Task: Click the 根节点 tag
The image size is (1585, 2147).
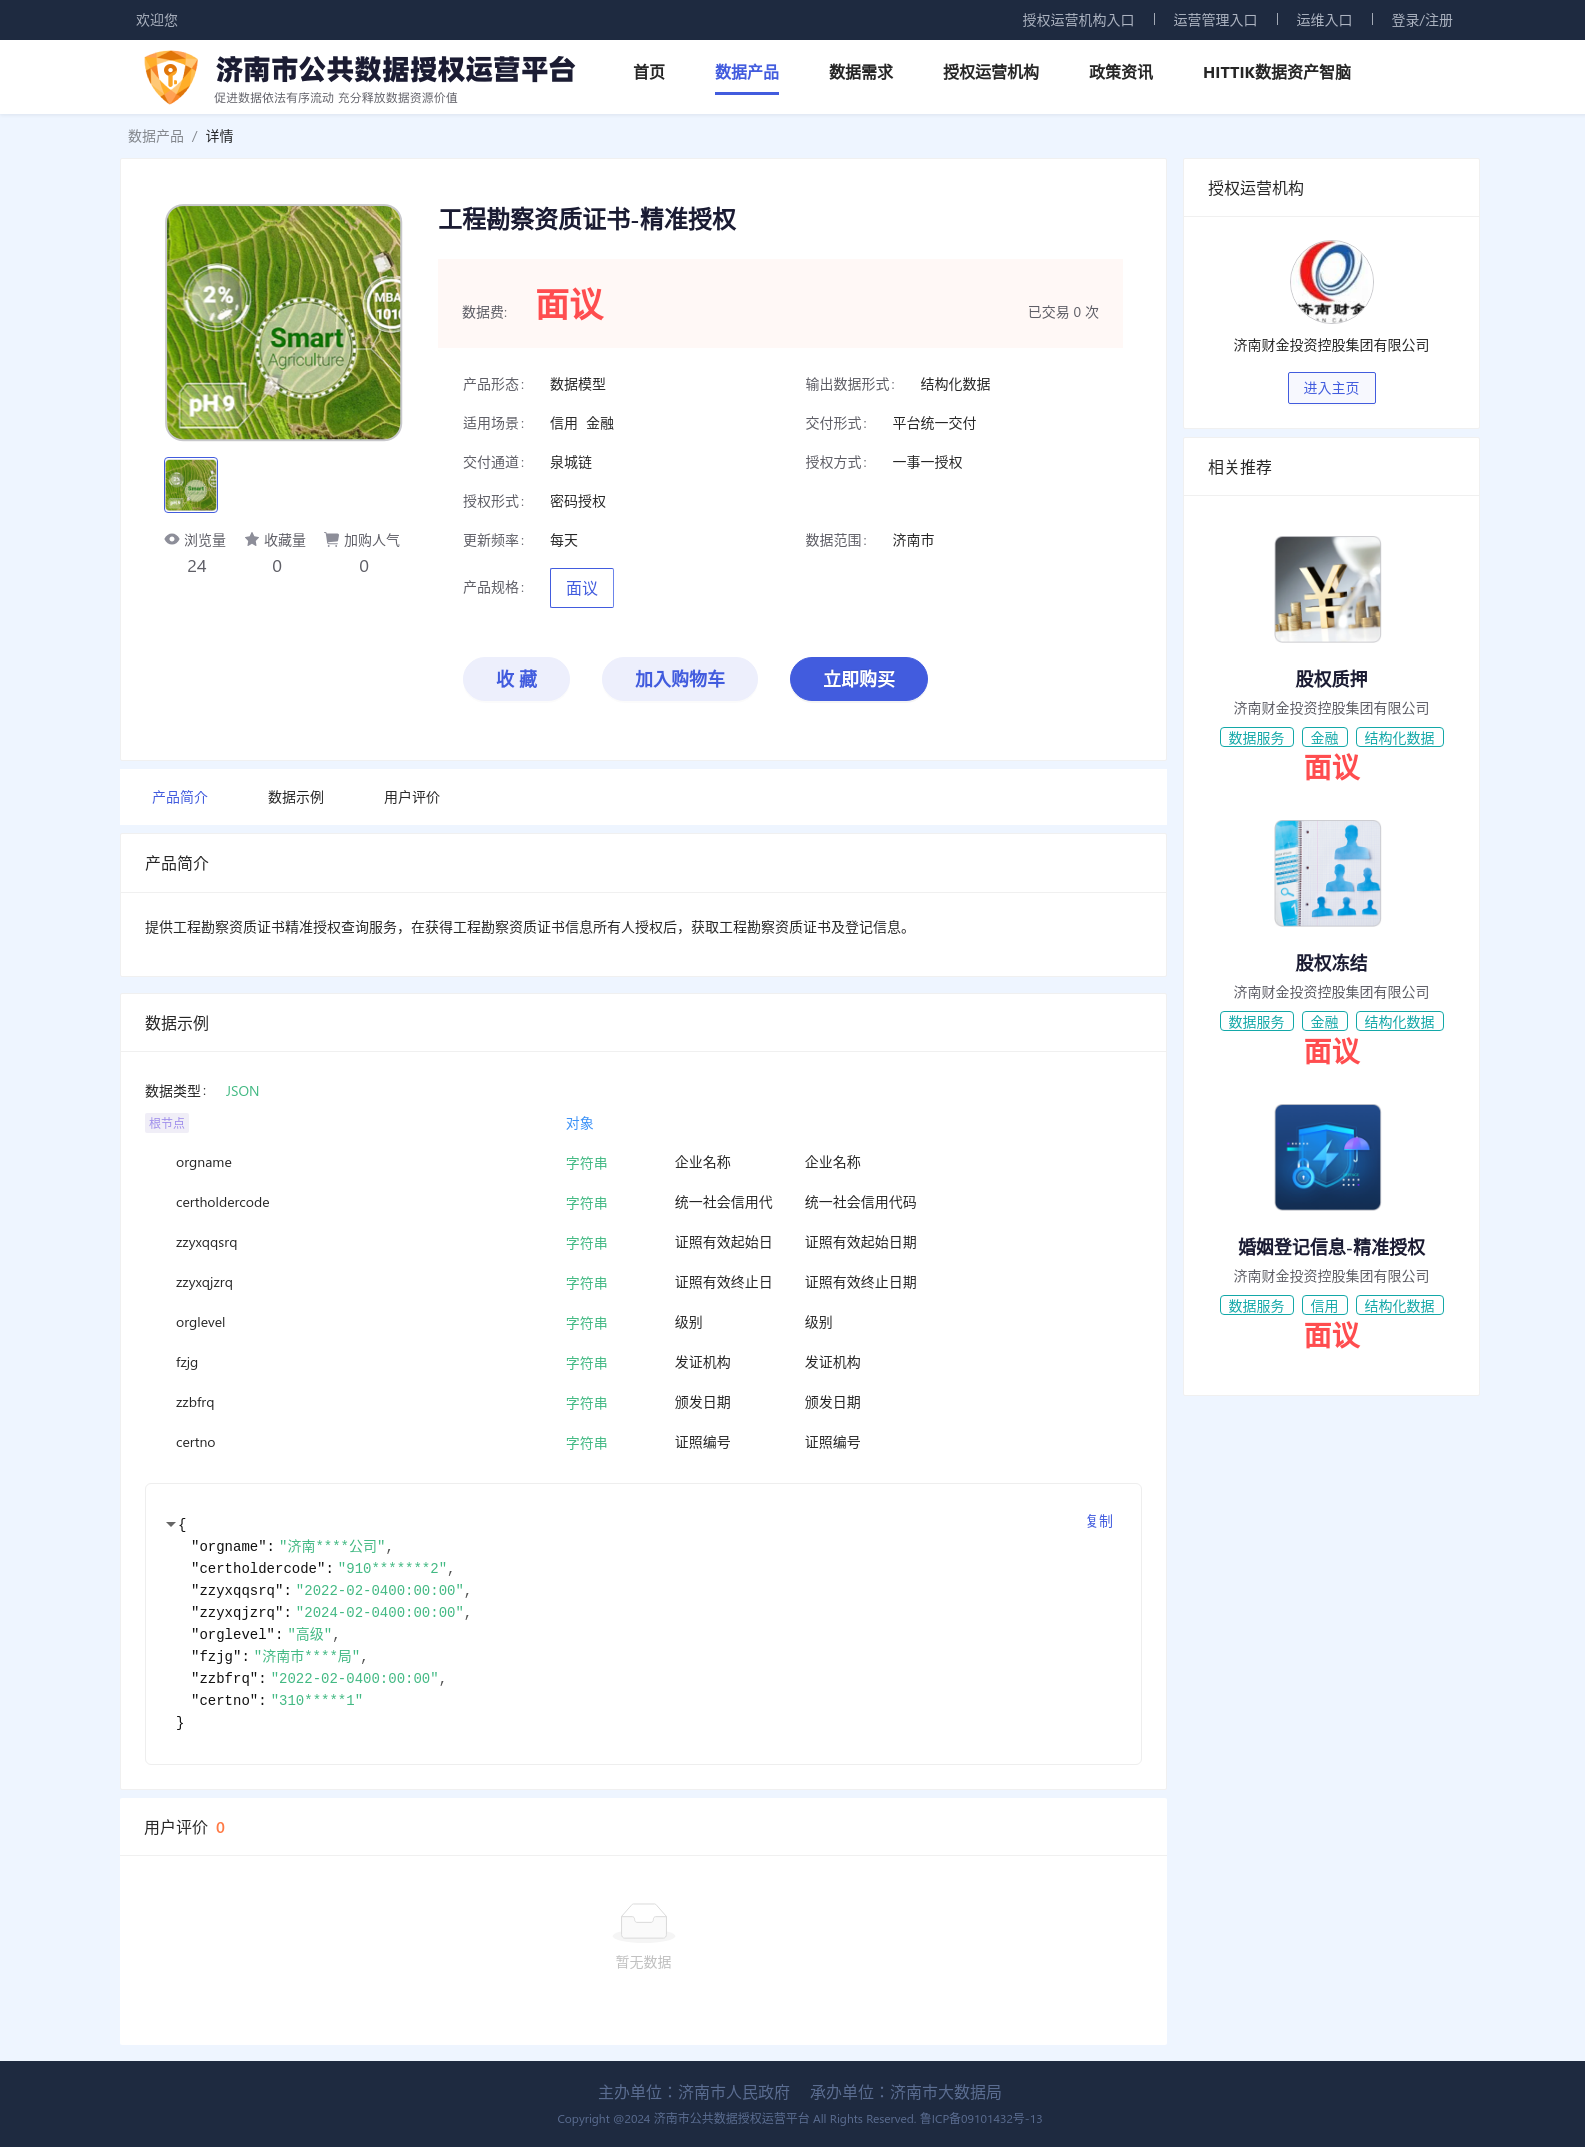Action: pos(167,1123)
